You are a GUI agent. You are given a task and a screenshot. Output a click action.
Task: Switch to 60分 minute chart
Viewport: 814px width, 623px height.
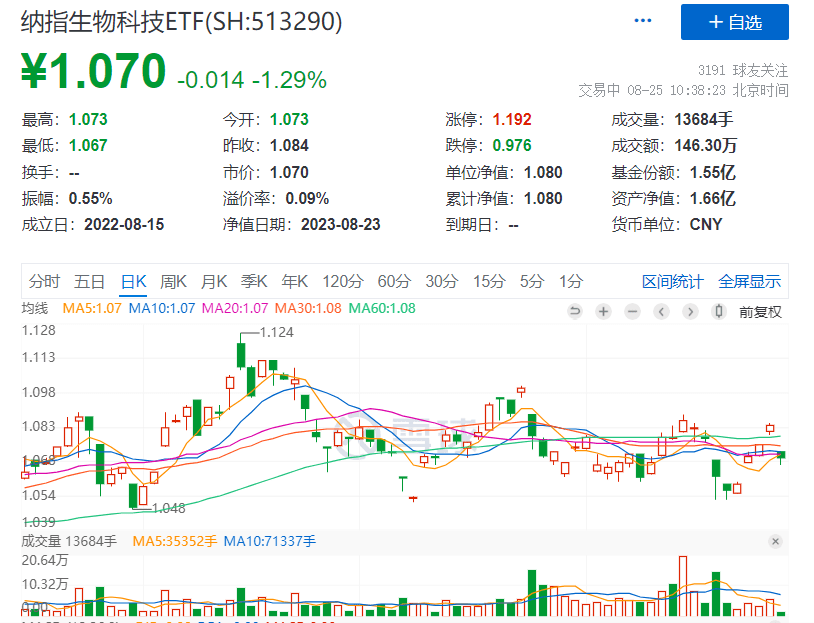tap(394, 281)
